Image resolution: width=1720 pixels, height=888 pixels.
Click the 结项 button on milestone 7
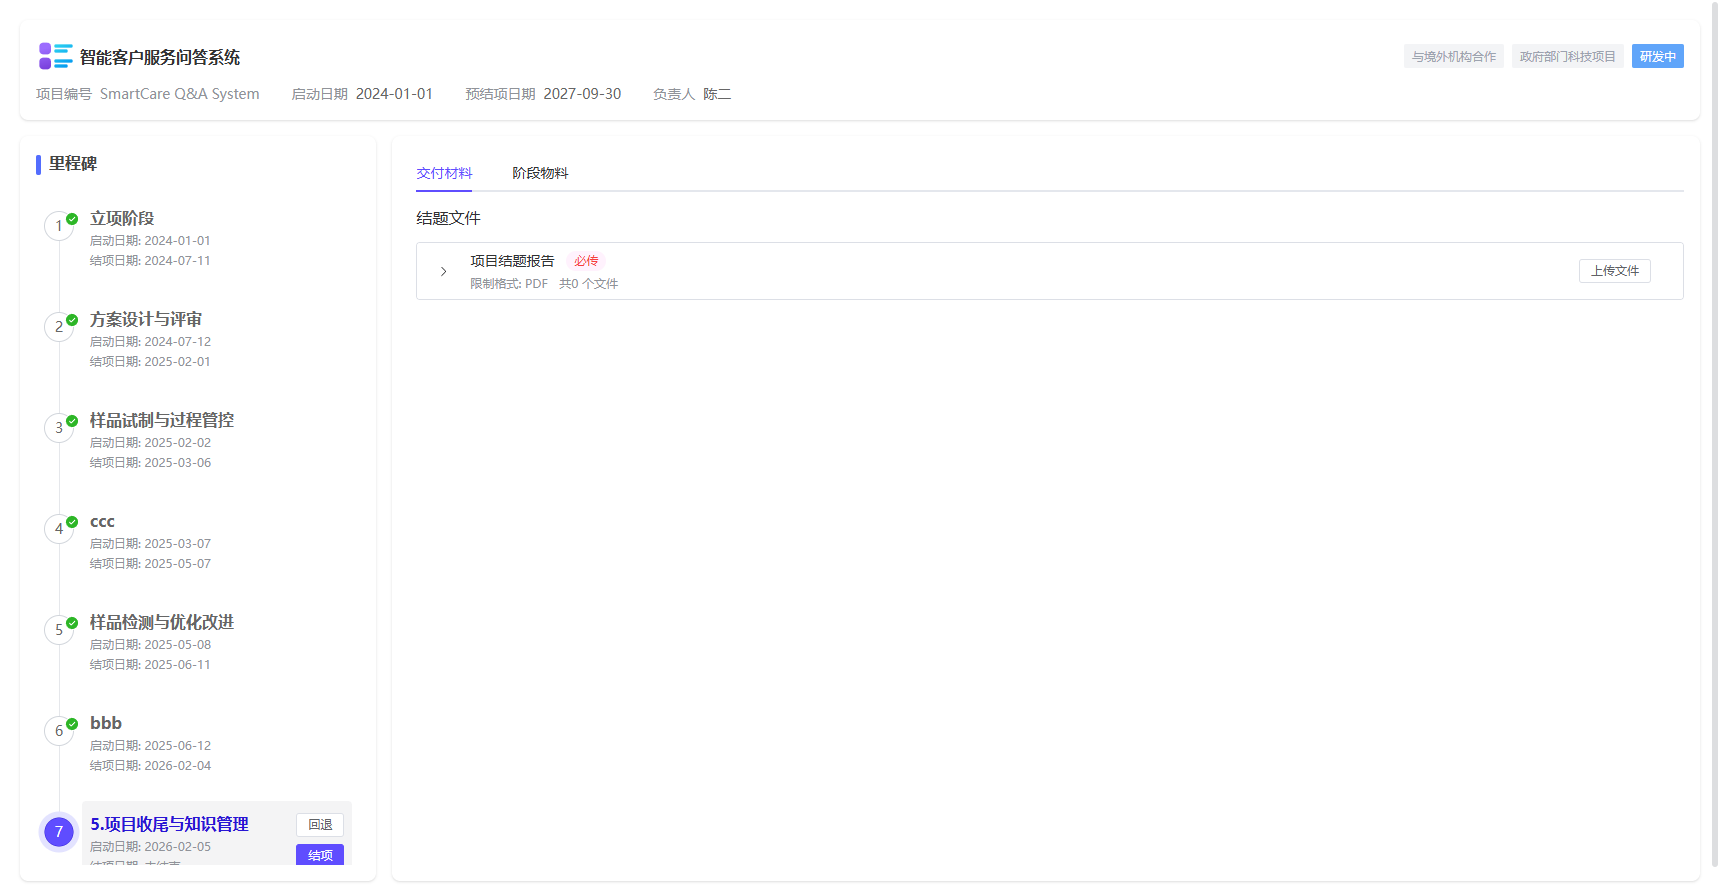click(320, 855)
